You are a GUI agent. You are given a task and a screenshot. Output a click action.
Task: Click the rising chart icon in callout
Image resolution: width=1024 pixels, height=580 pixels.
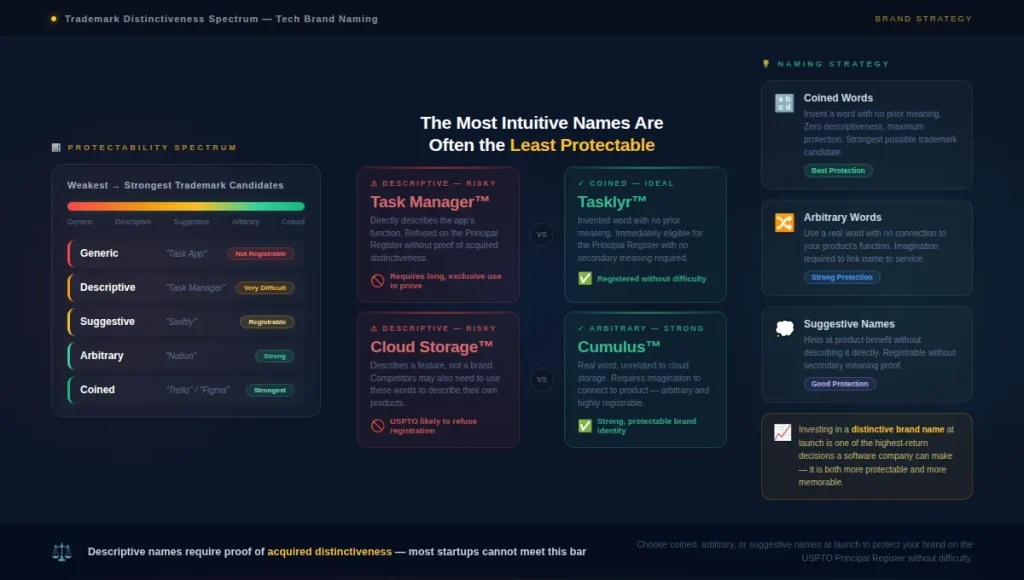pos(782,432)
